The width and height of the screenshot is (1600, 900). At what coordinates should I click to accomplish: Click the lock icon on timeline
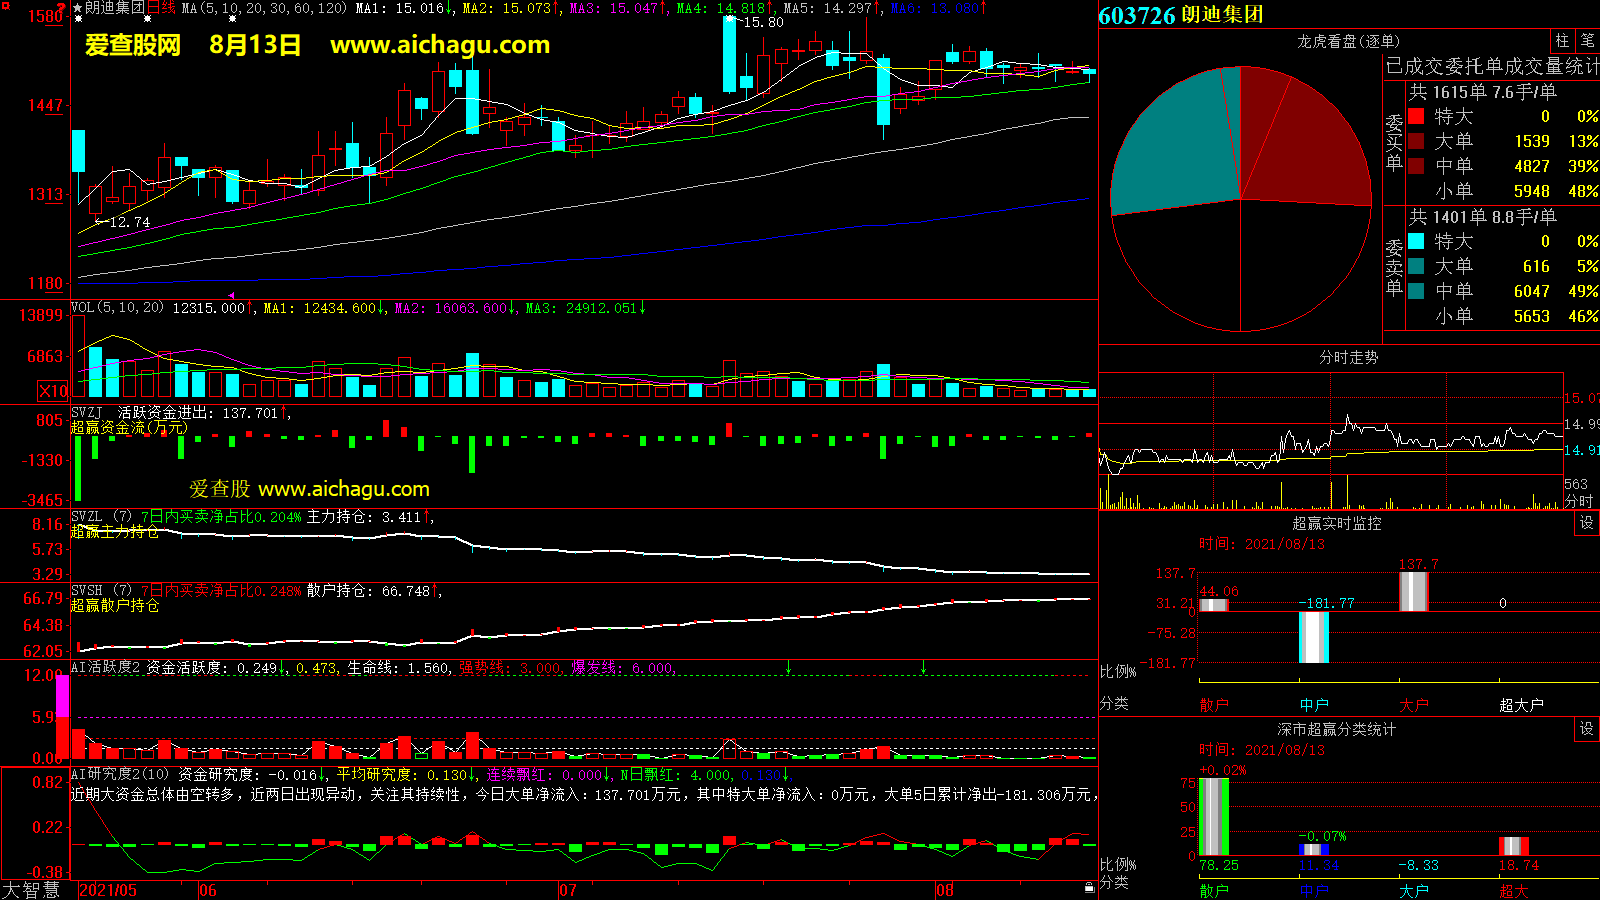point(1089,888)
